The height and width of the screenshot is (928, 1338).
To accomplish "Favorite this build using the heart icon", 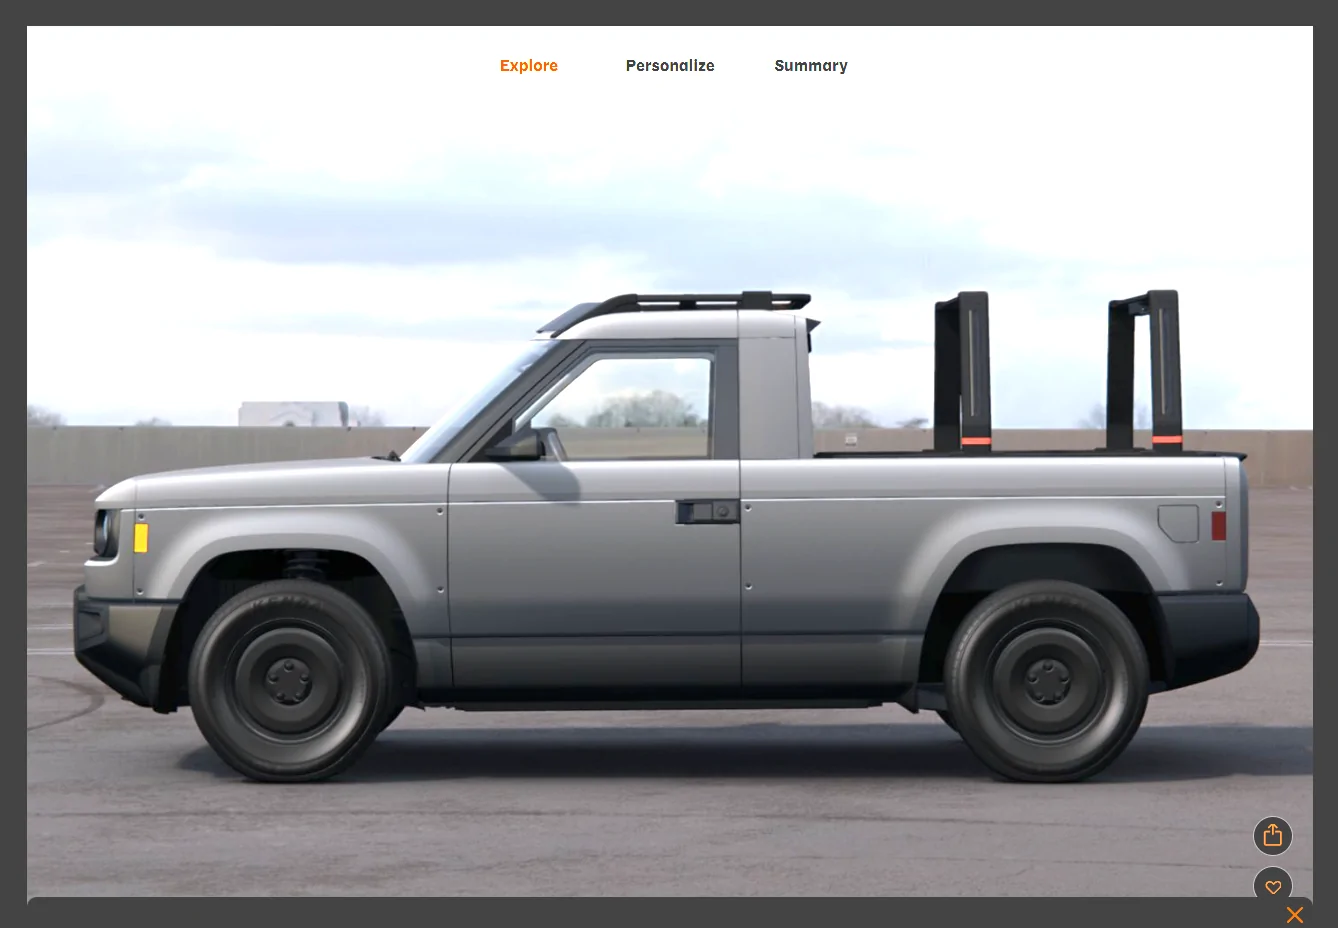I will [1272, 886].
